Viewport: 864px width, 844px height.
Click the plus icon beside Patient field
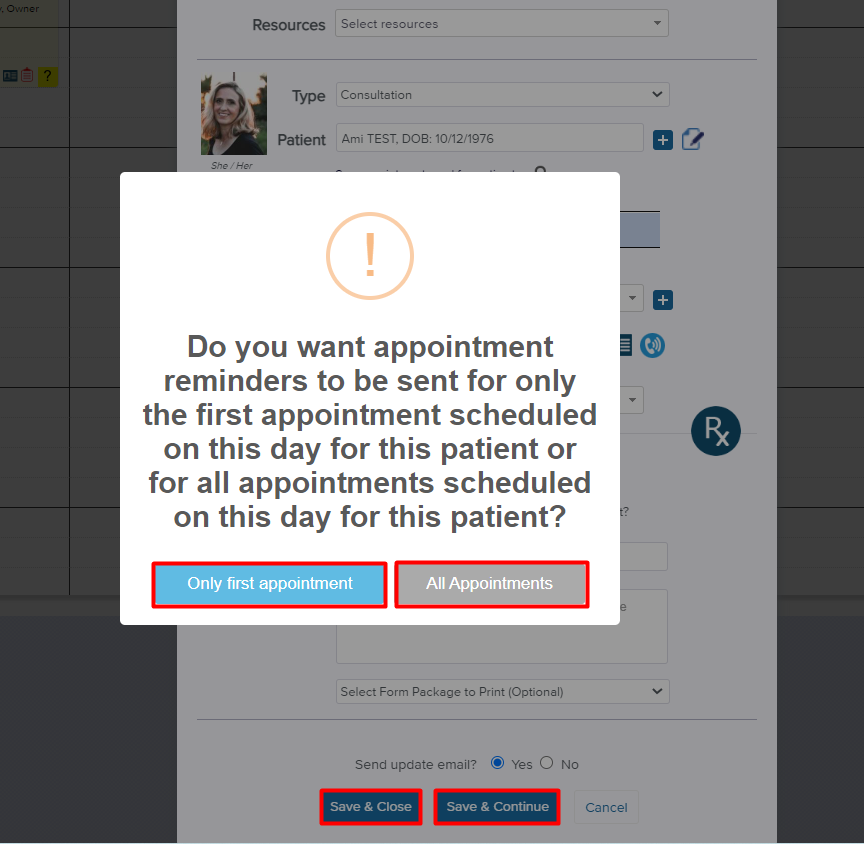(663, 140)
